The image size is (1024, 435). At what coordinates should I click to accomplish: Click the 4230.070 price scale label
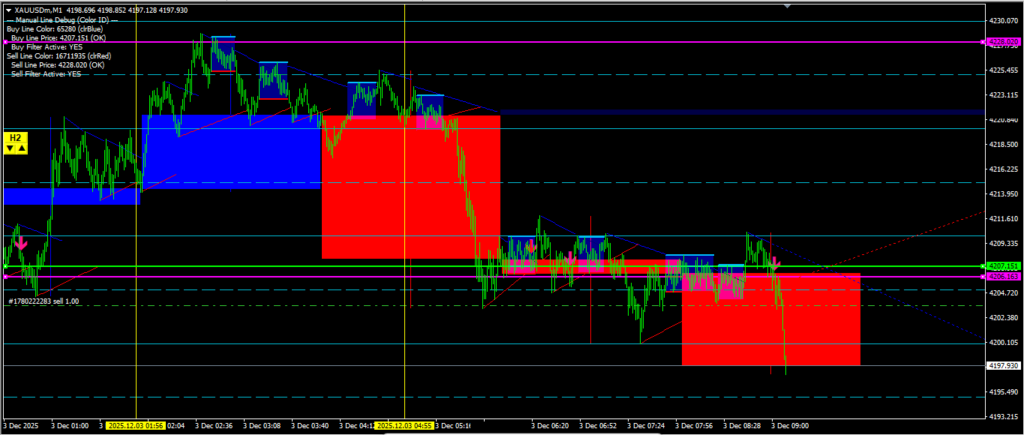[x=1003, y=20]
